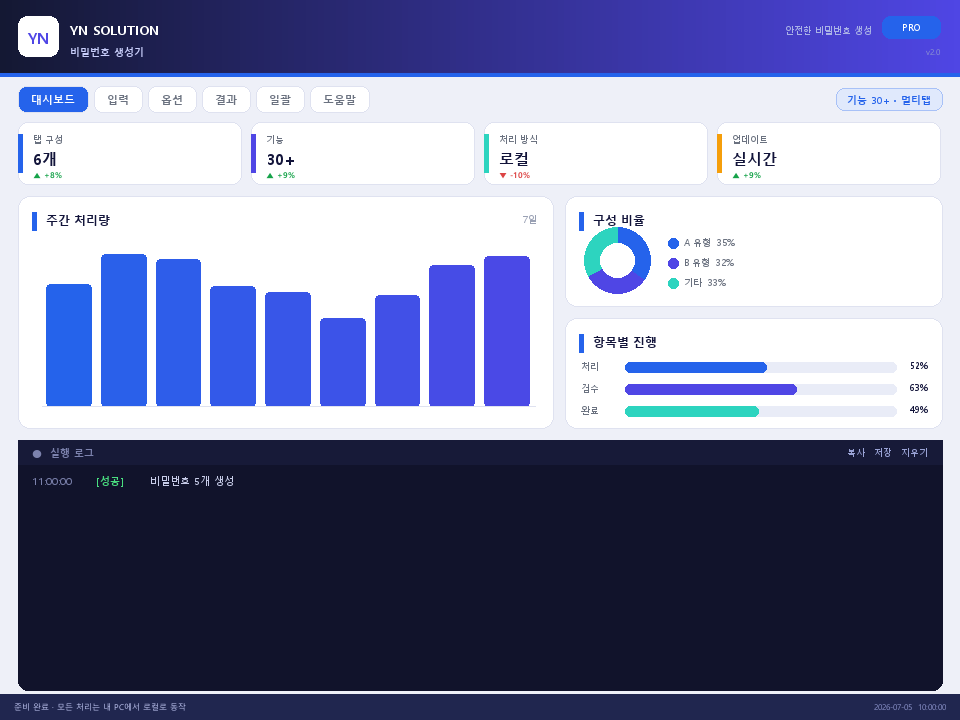This screenshot has width=960, height=720.
Task: Click the teal 기타 legend dot
Action: click(x=673, y=283)
